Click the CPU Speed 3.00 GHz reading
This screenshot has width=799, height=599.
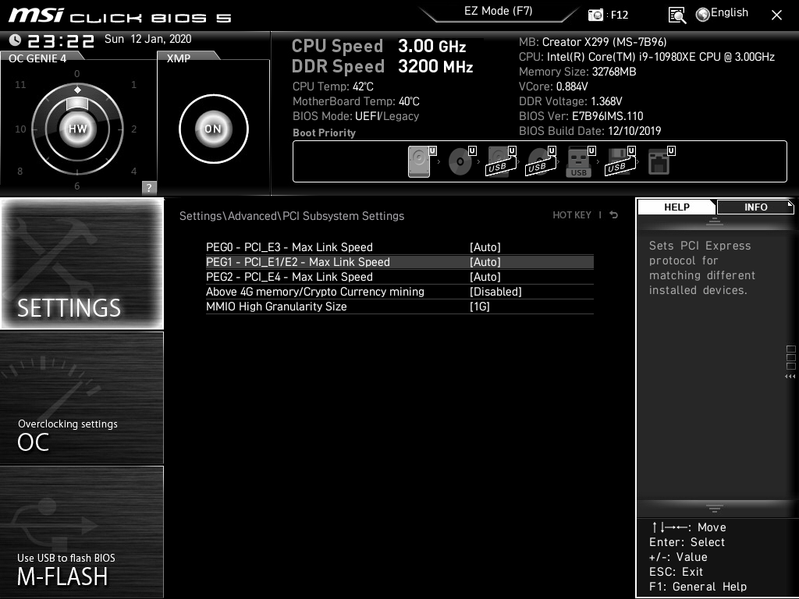tap(379, 46)
